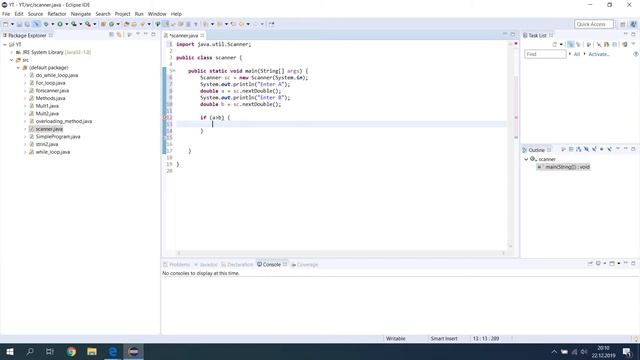Click Synchronize Changed icon in Task List
Image resolution: width=640 pixels, height=360 pixels.
coord(625,44)
